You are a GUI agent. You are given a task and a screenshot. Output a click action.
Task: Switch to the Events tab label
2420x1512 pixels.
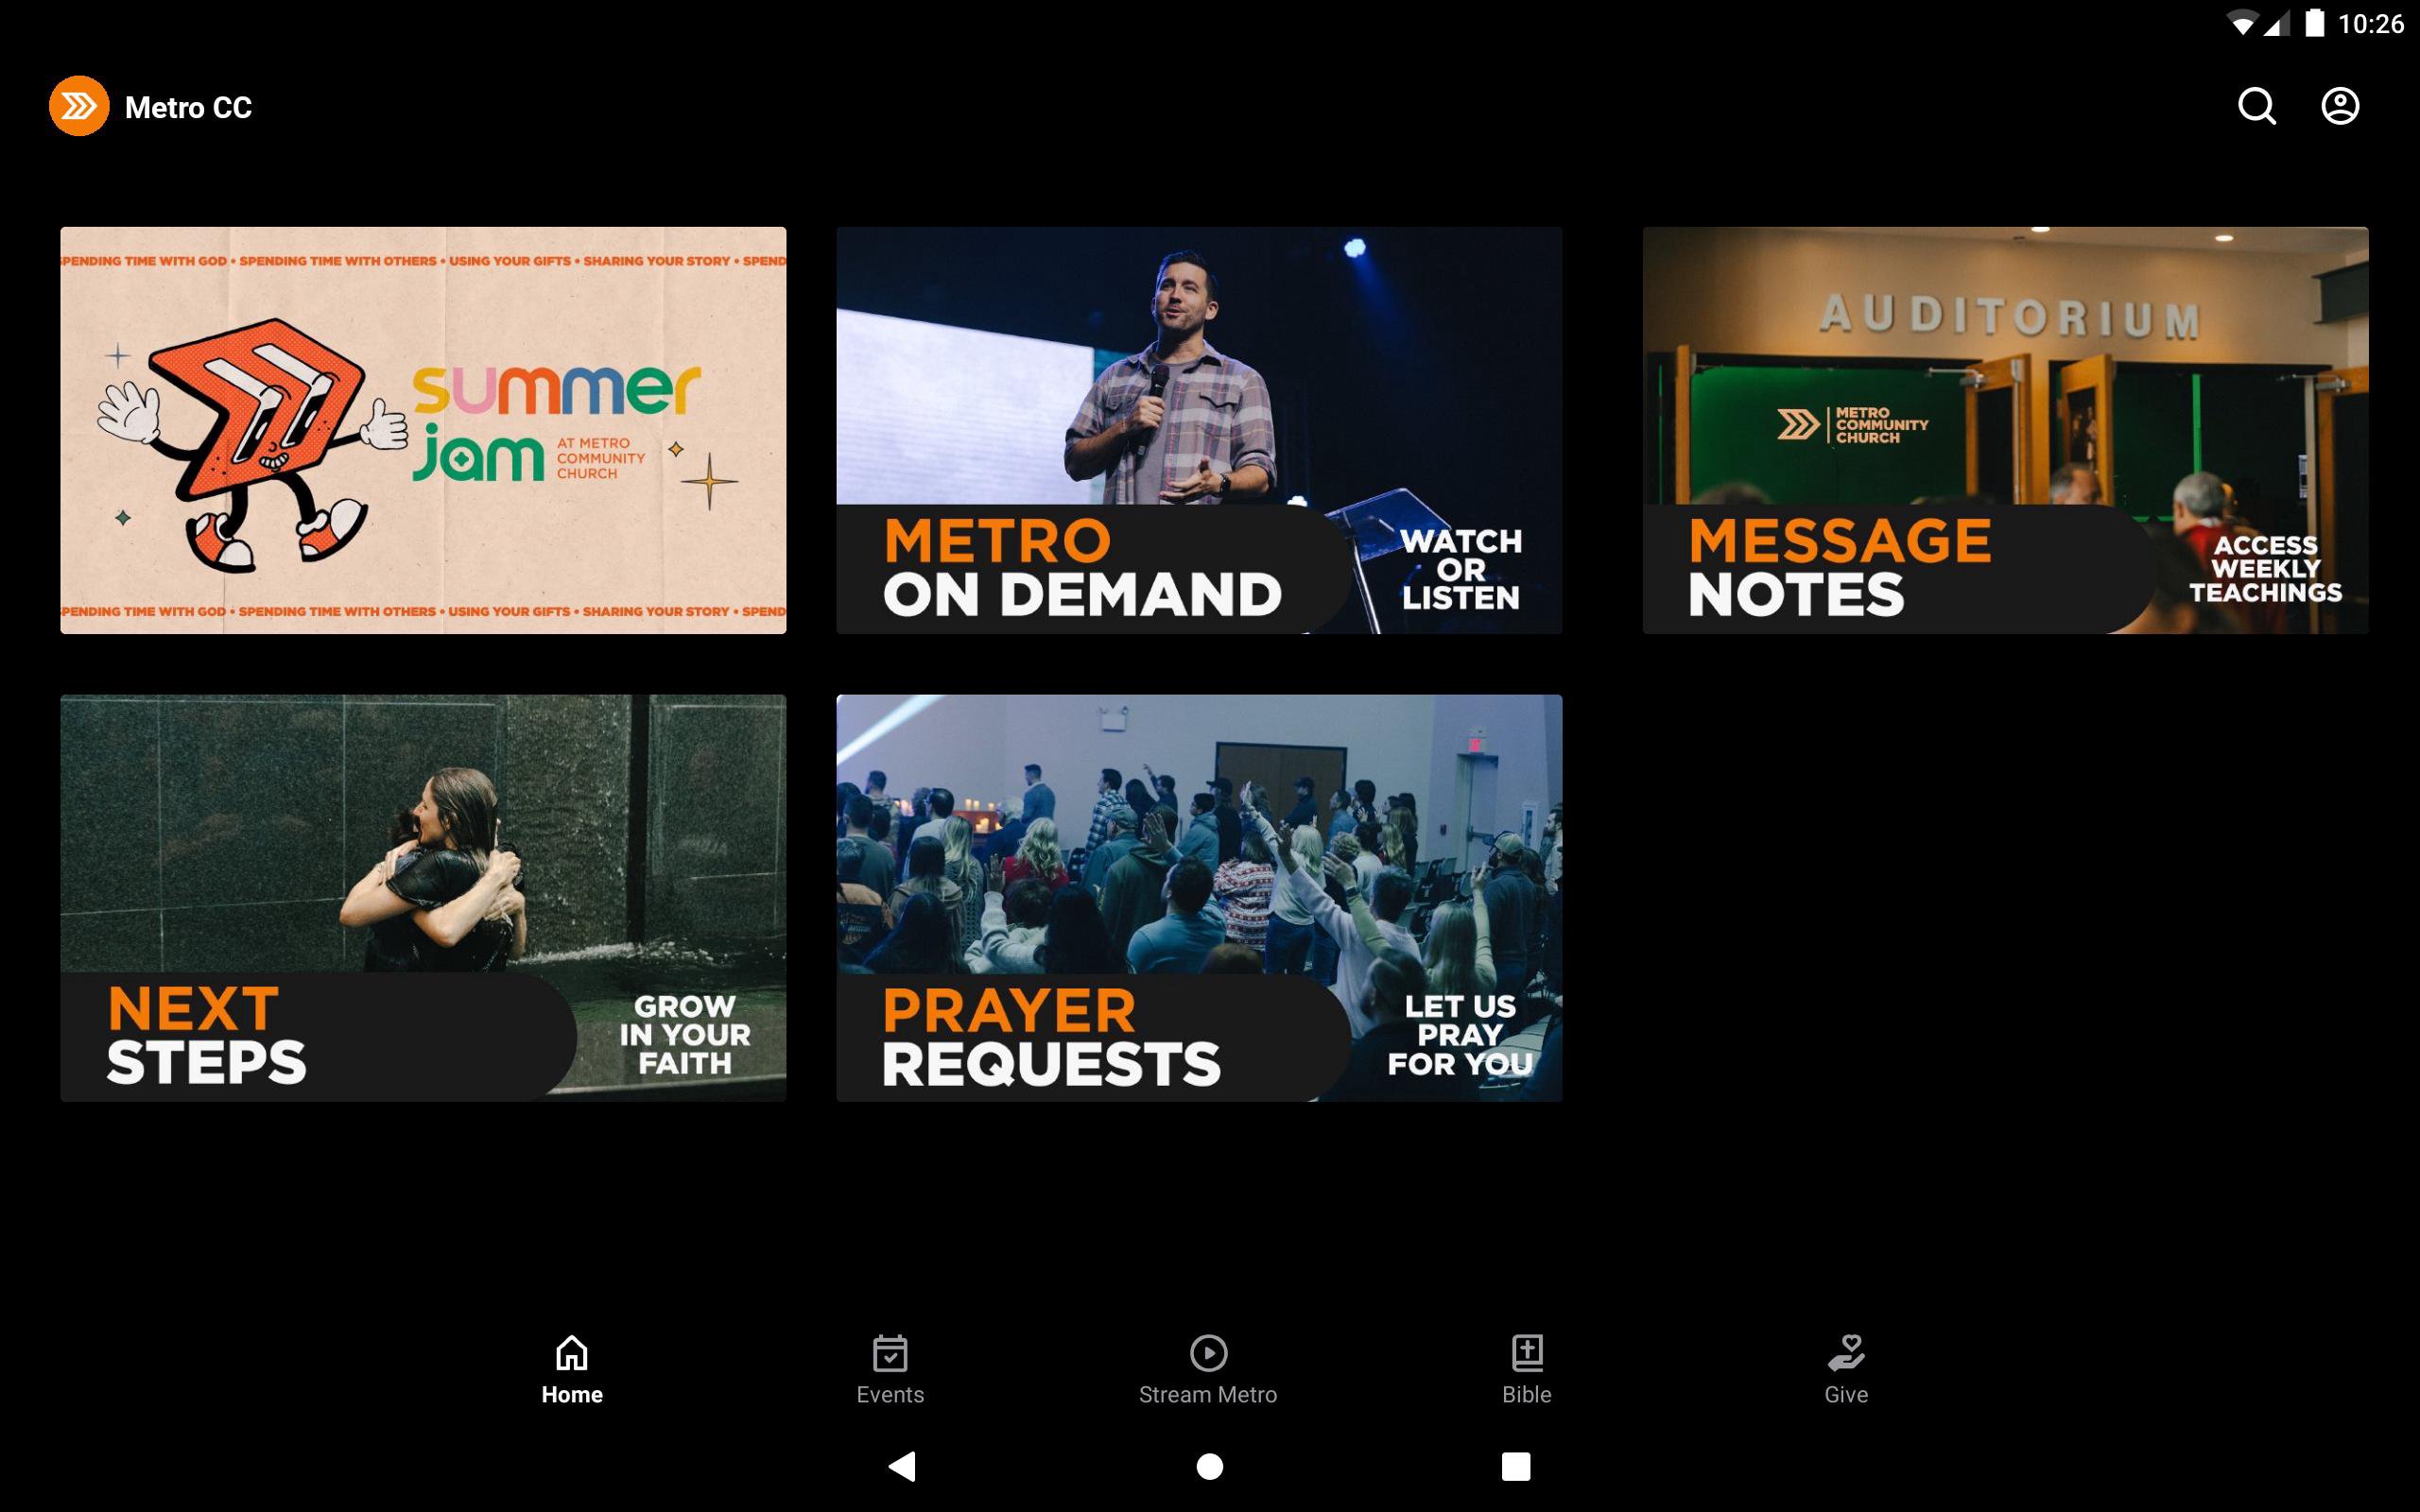(890, 1394)
